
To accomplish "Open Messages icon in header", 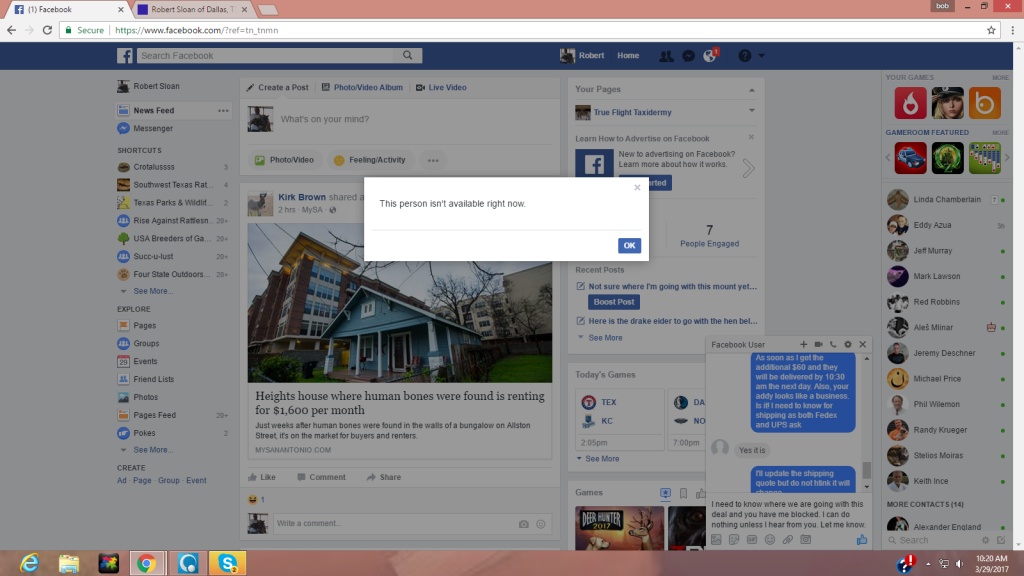I will pyautogui.click(x=688, y=56).
